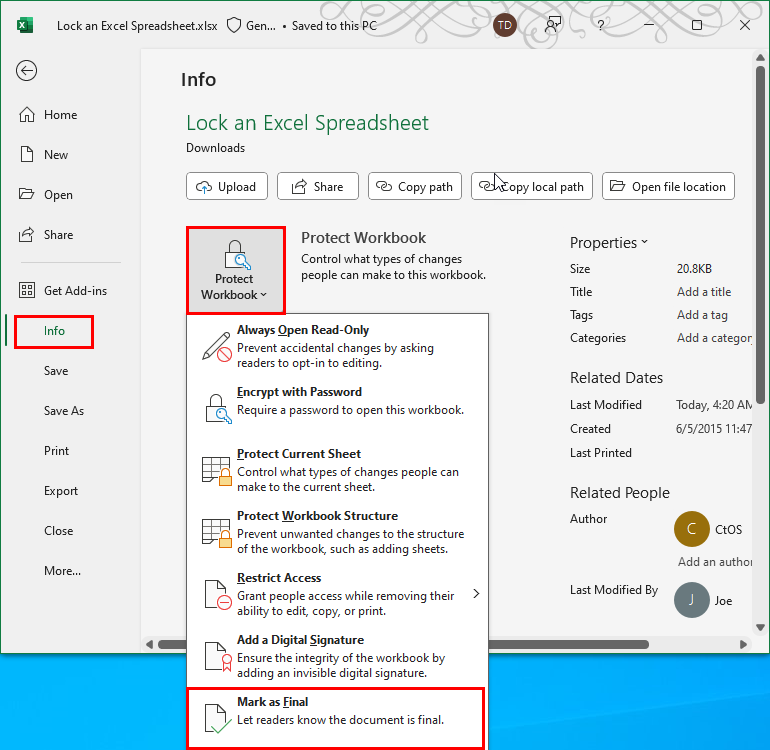Screen dimensions: 770x750
Task: Click the Protect Workbook dropdown button
Action: click(x=236, y=270)
